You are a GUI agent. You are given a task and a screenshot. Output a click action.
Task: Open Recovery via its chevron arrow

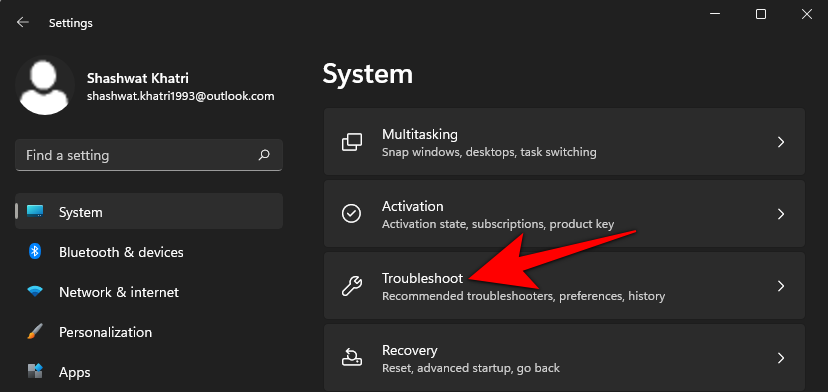pos(781,358)
